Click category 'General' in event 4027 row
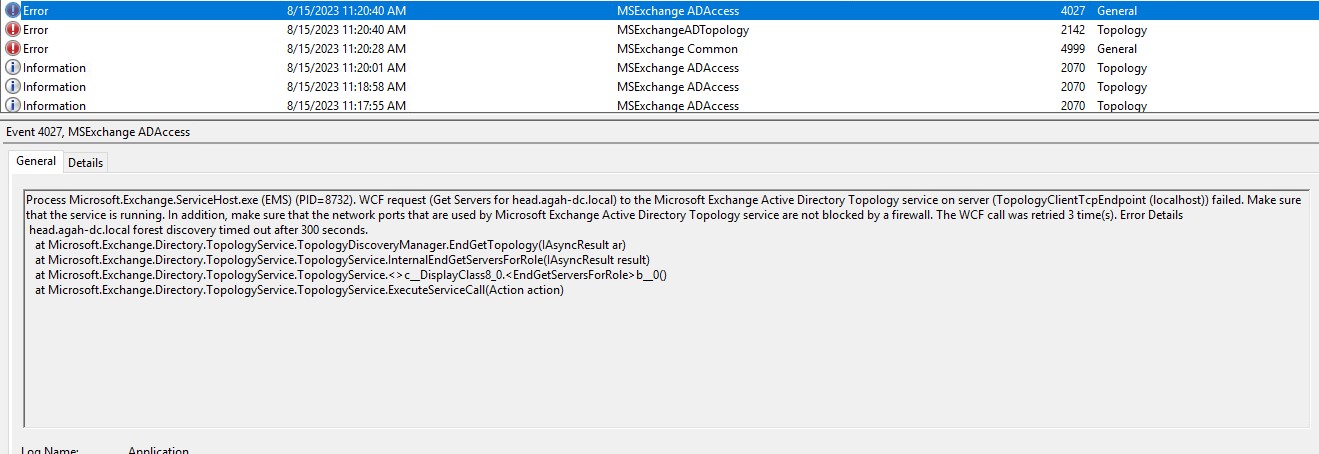 [x=1117, y=11]
